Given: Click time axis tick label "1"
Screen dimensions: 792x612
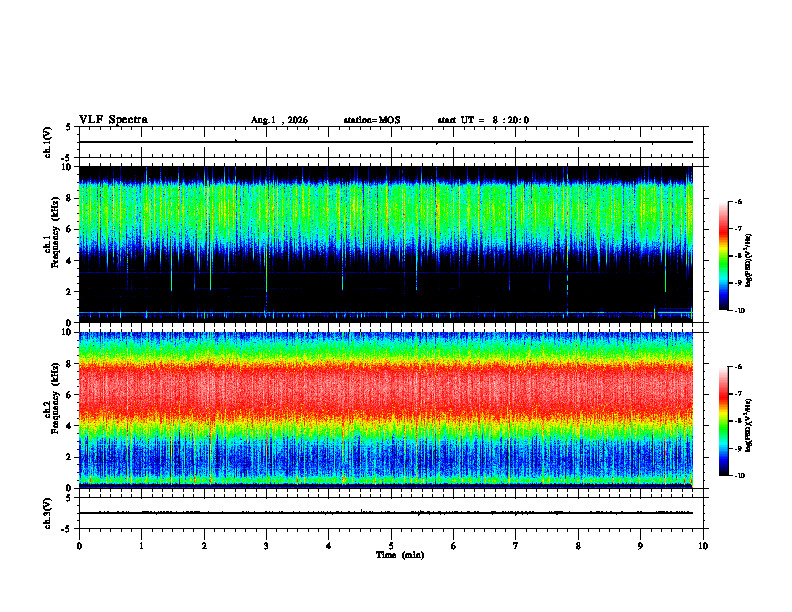Looking at the screenshot, I should tap(141, 546).
